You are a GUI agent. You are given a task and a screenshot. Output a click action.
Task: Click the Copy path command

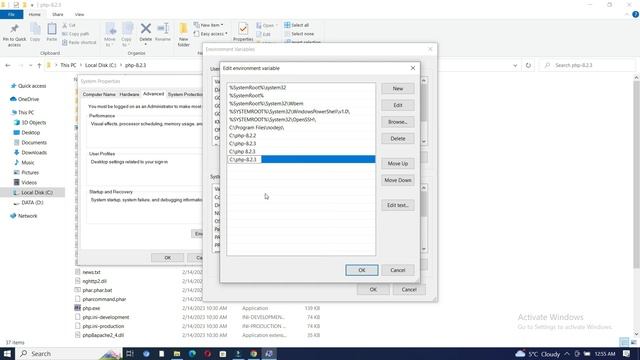(76, 34)
